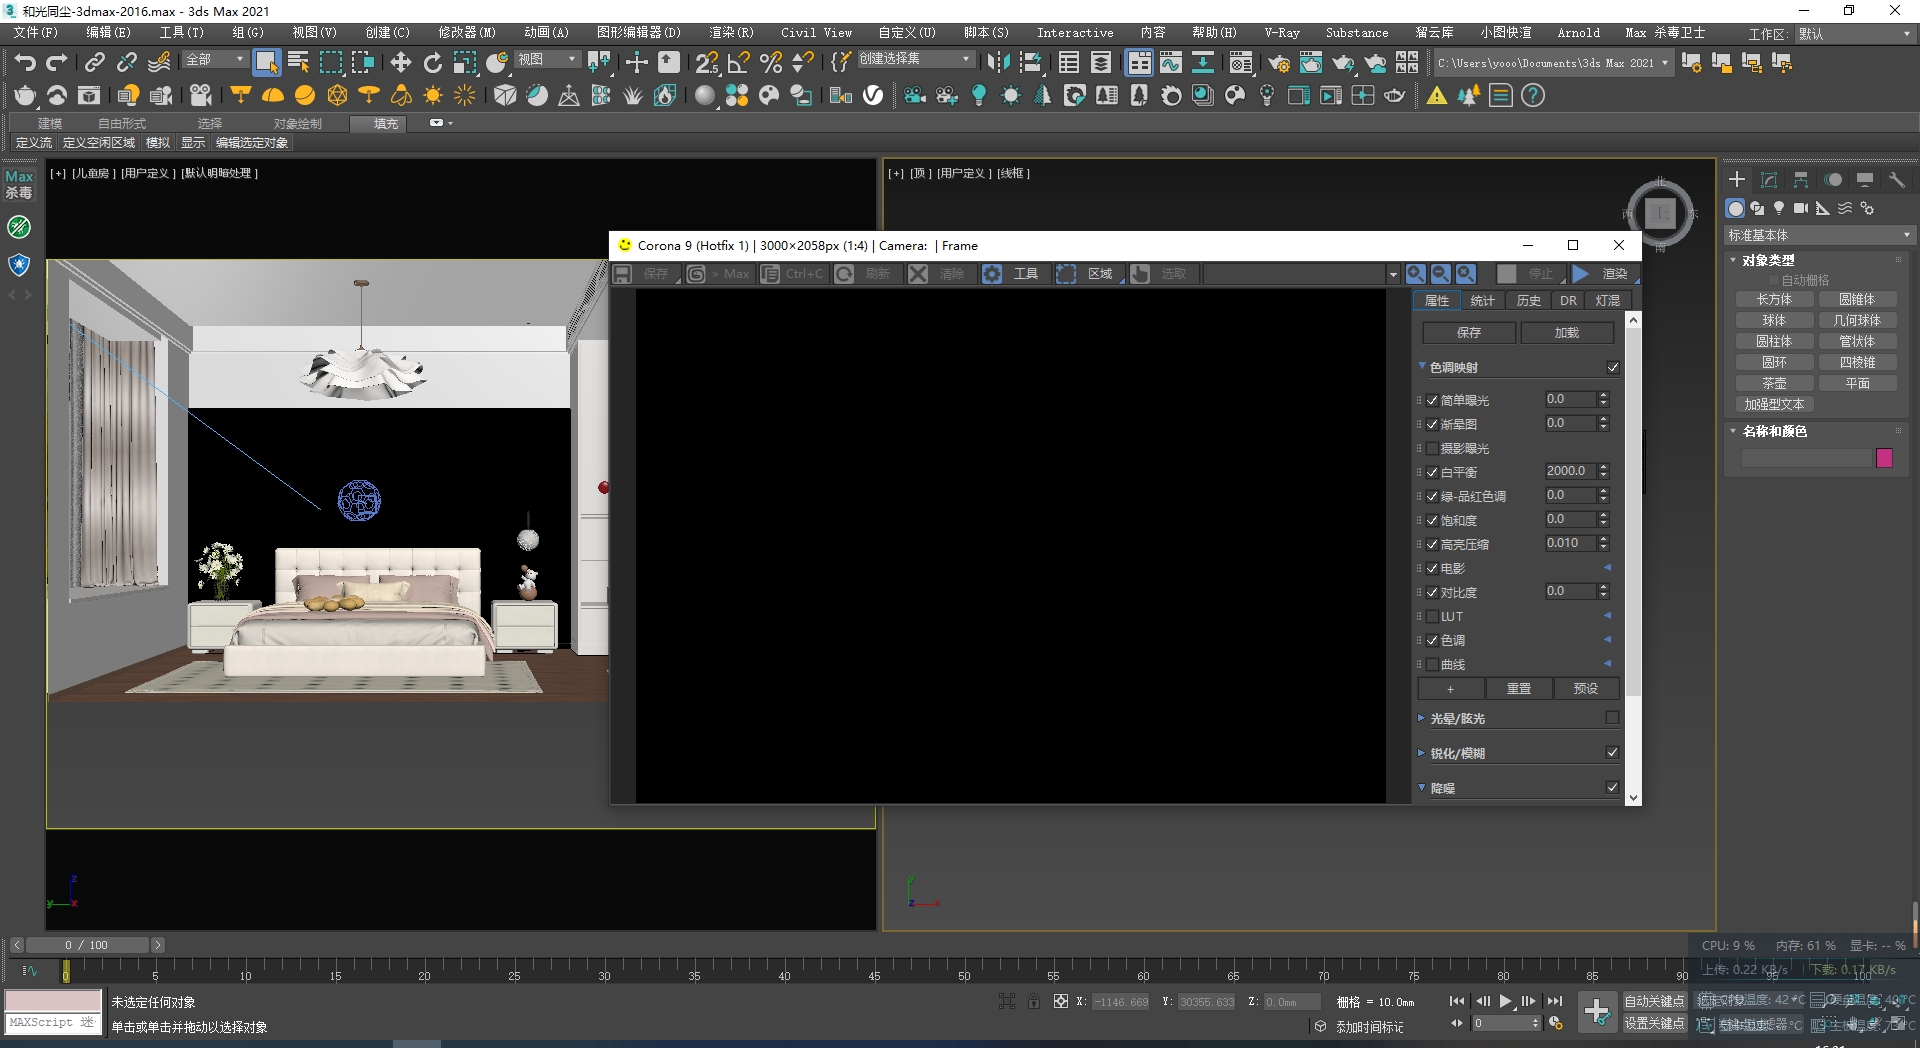Image resolution: width=1920 pixels, height=1048 pixels.
Task: Collapse the 对象类型 rollout
Action: click(1734, 260)
